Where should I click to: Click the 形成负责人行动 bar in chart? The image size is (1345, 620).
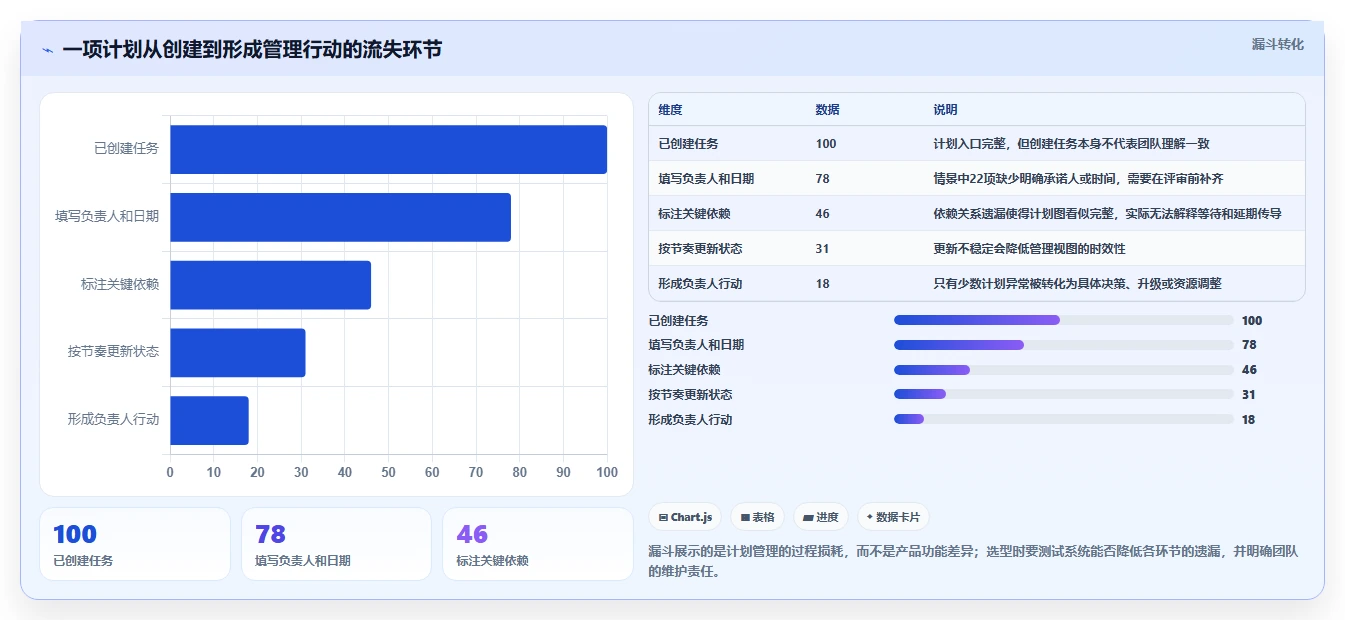(x=209, y=420)
